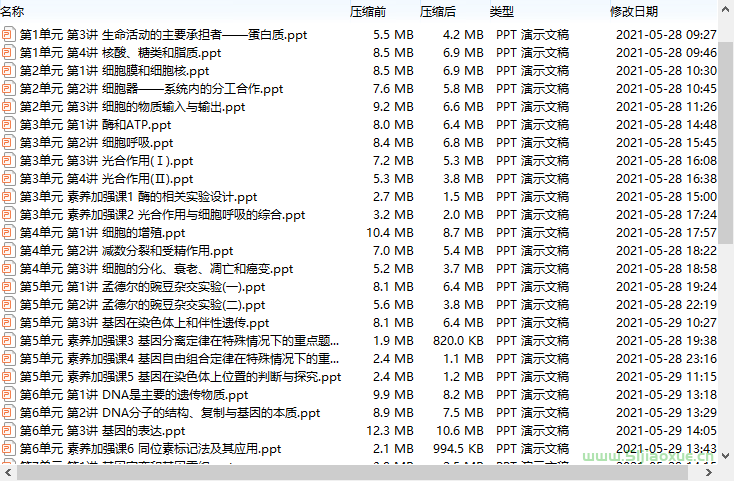734x481 pixels.
Task: Click icon of 第4单元 第2讲 减数分裂和受精作用.ppt
Action: click(x=8, y=251)
